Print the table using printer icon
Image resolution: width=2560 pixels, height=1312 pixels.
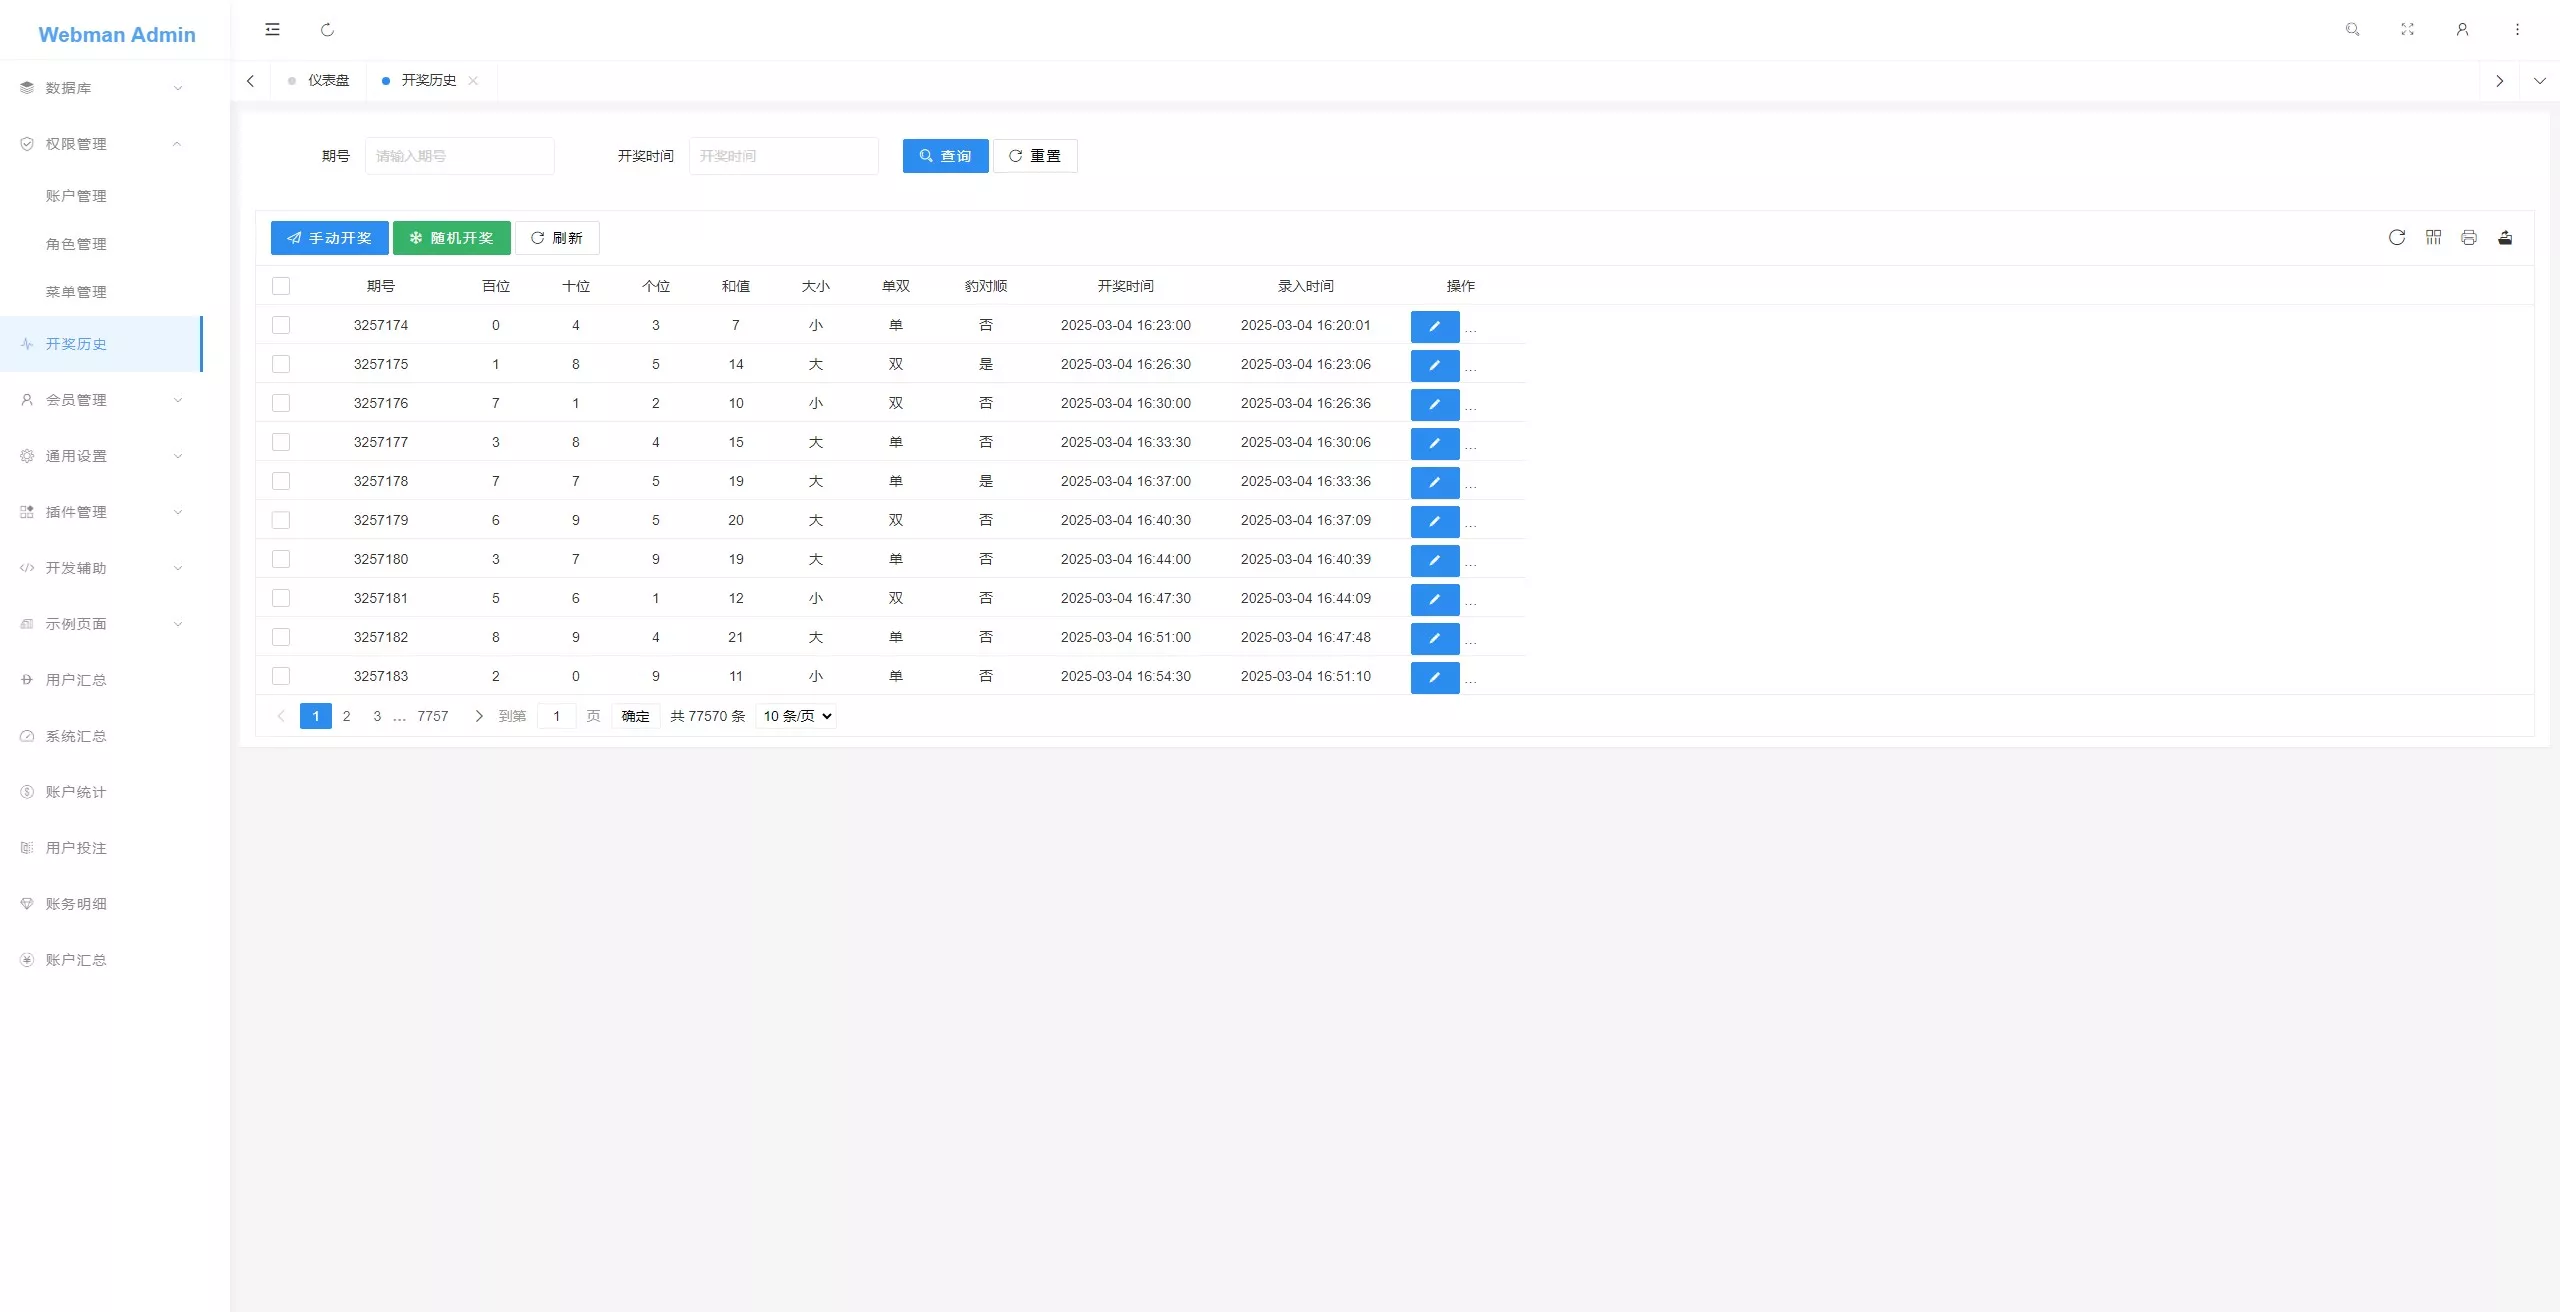[2469, 237]
